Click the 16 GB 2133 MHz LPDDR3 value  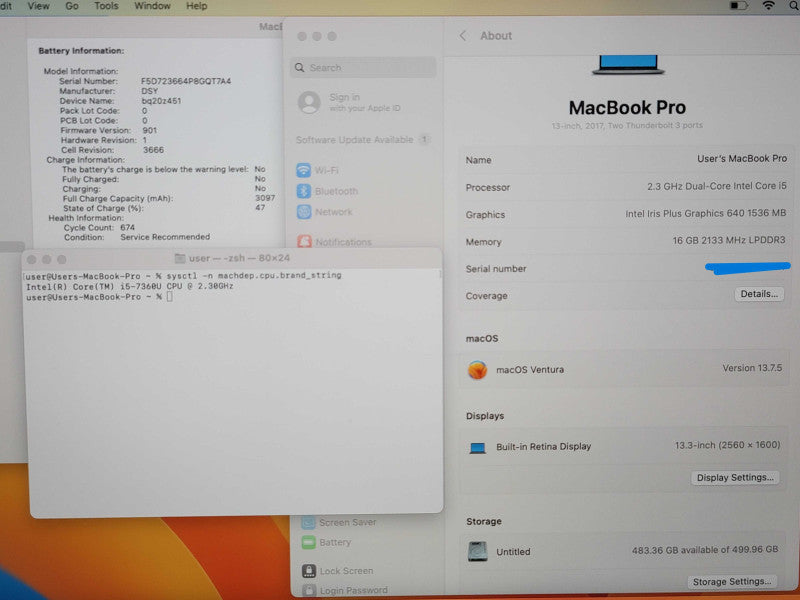coord(729,240)
